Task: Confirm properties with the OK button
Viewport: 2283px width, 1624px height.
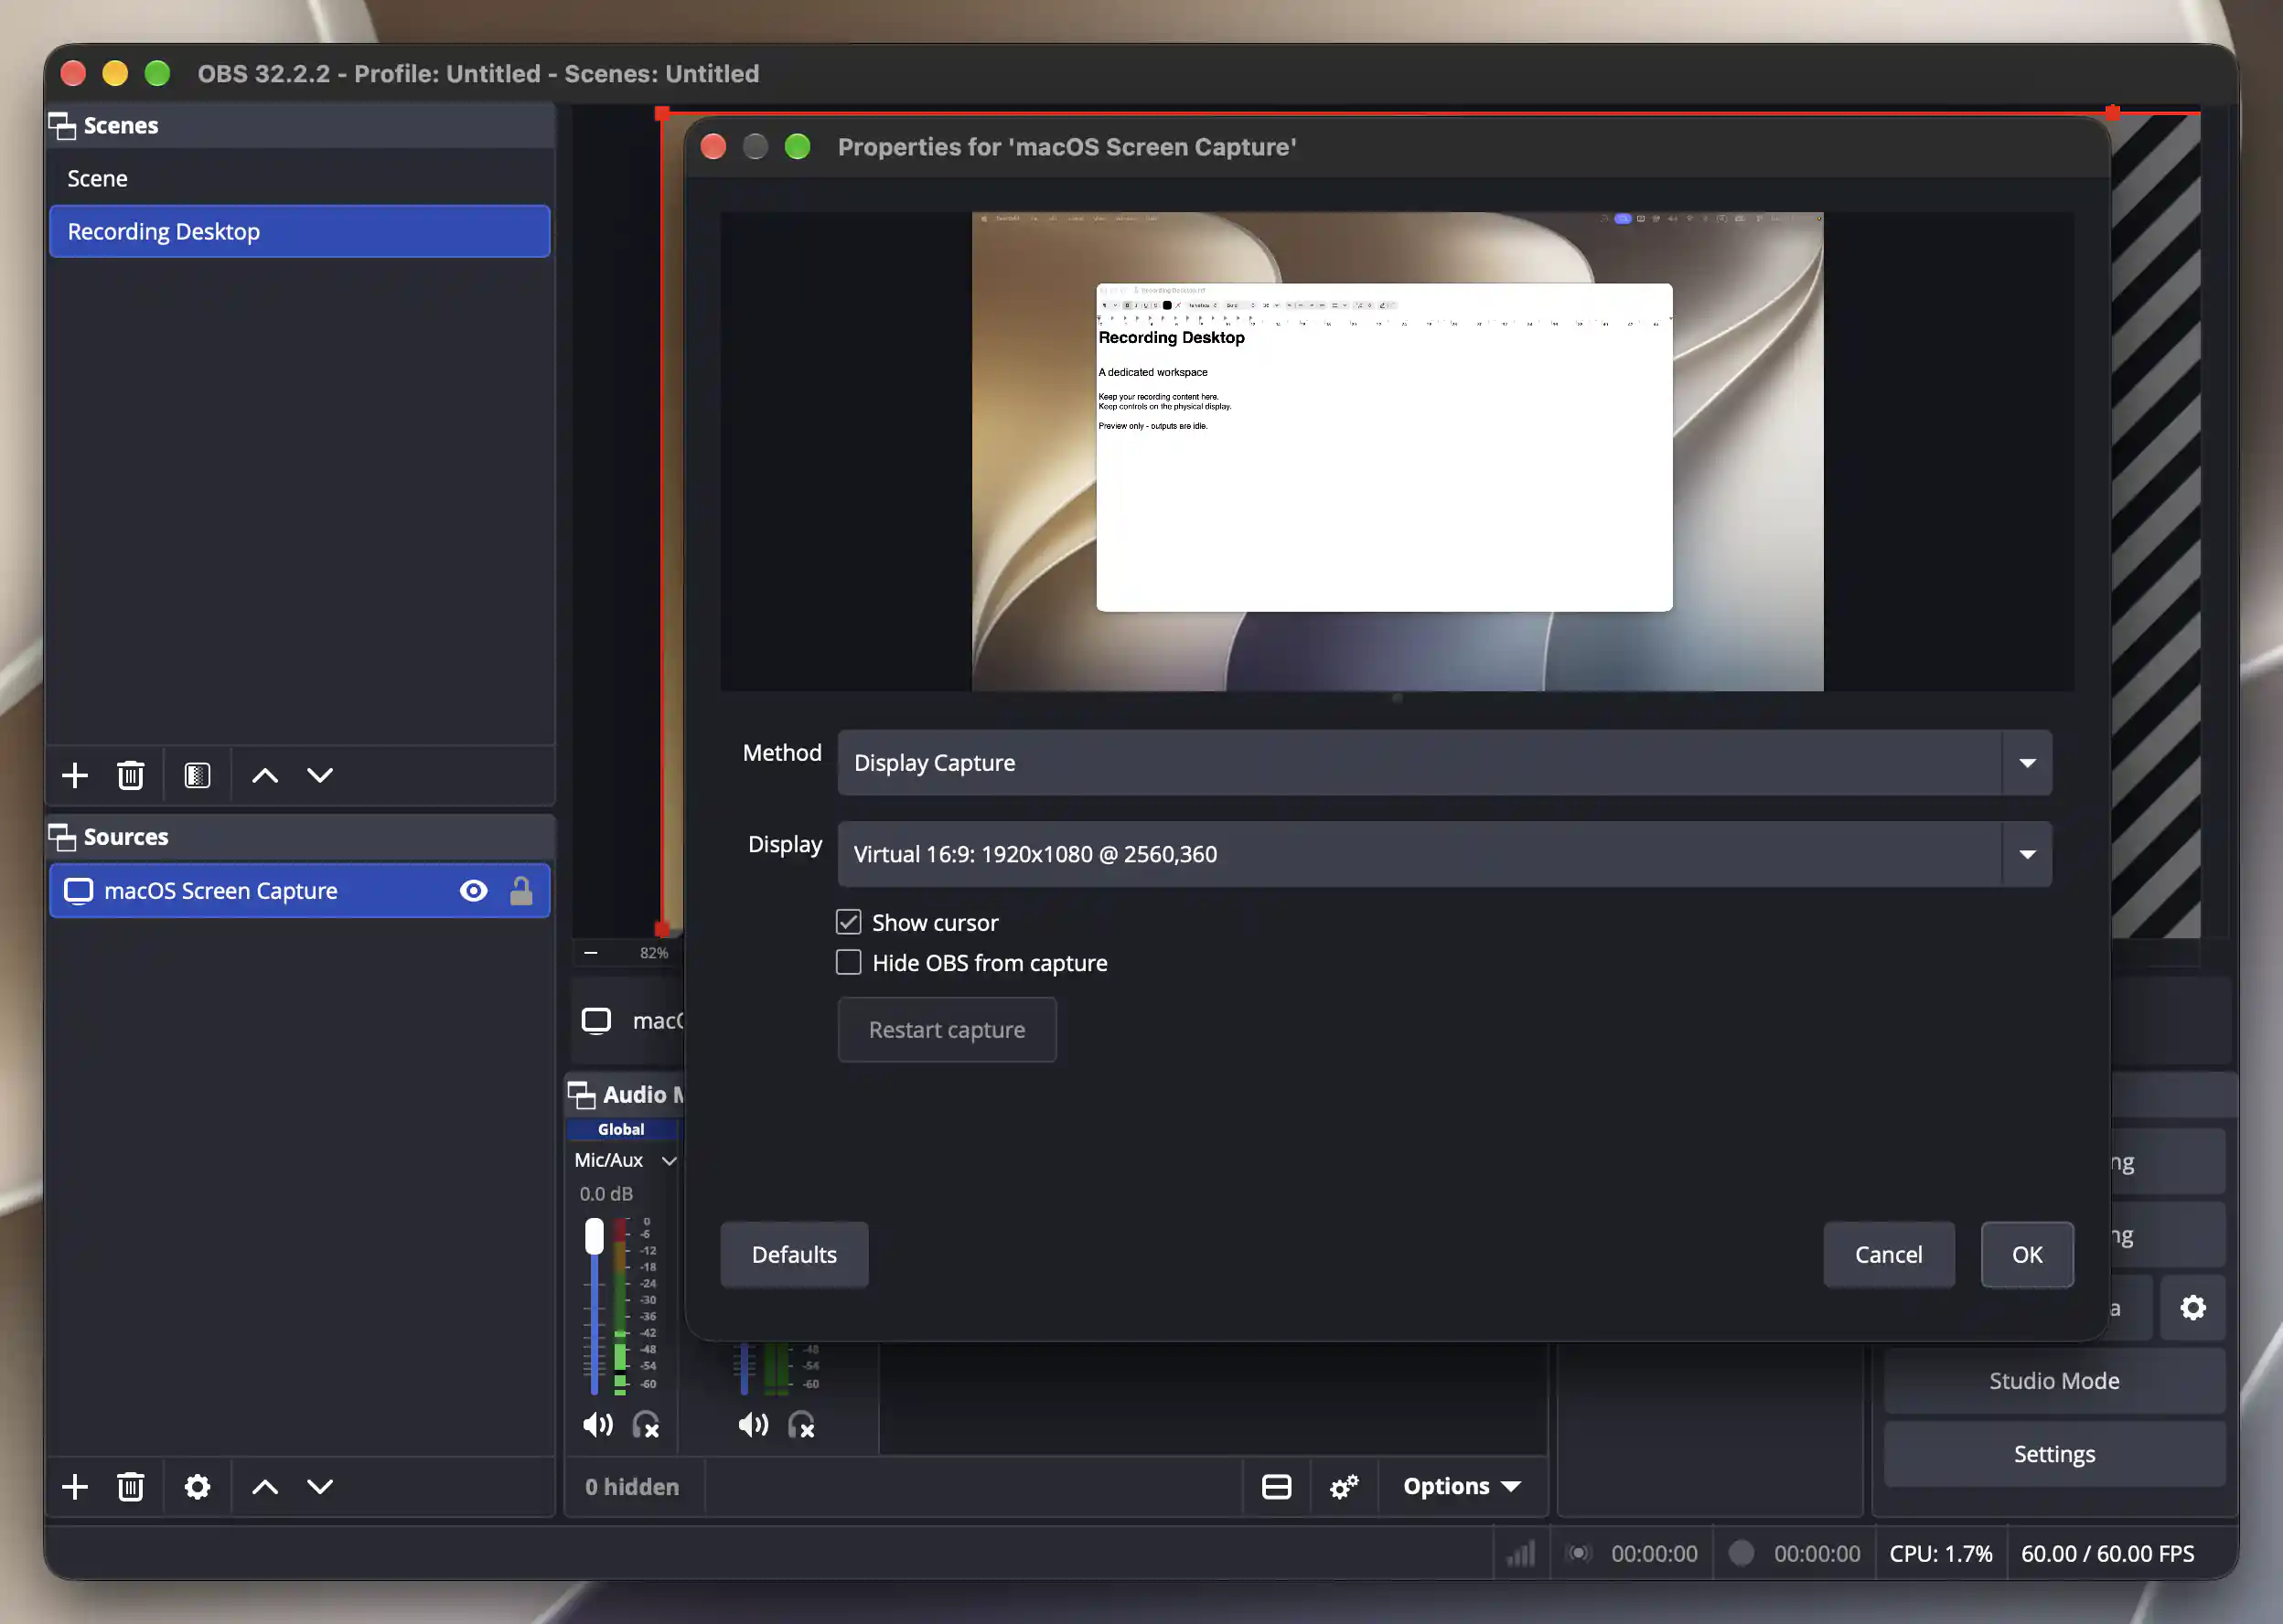Action: (2027, 1255)
